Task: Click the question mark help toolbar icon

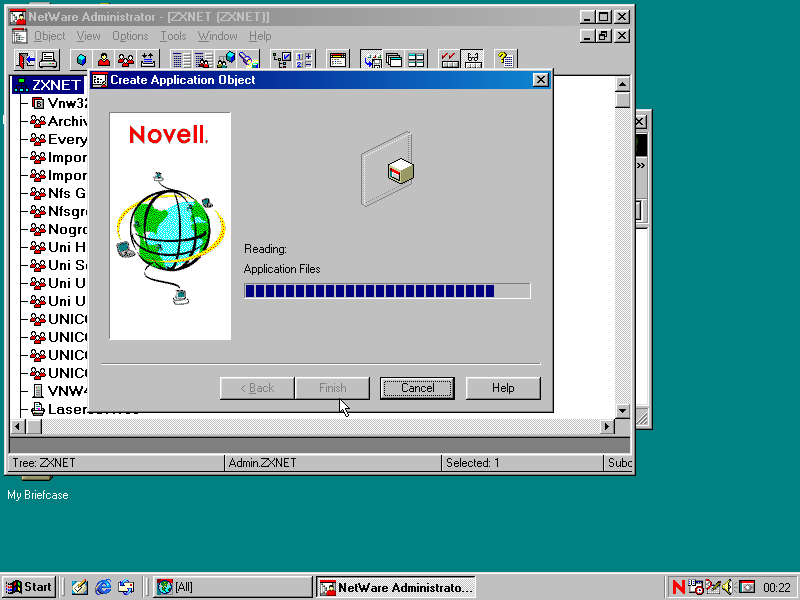Action: coord(506,60)
